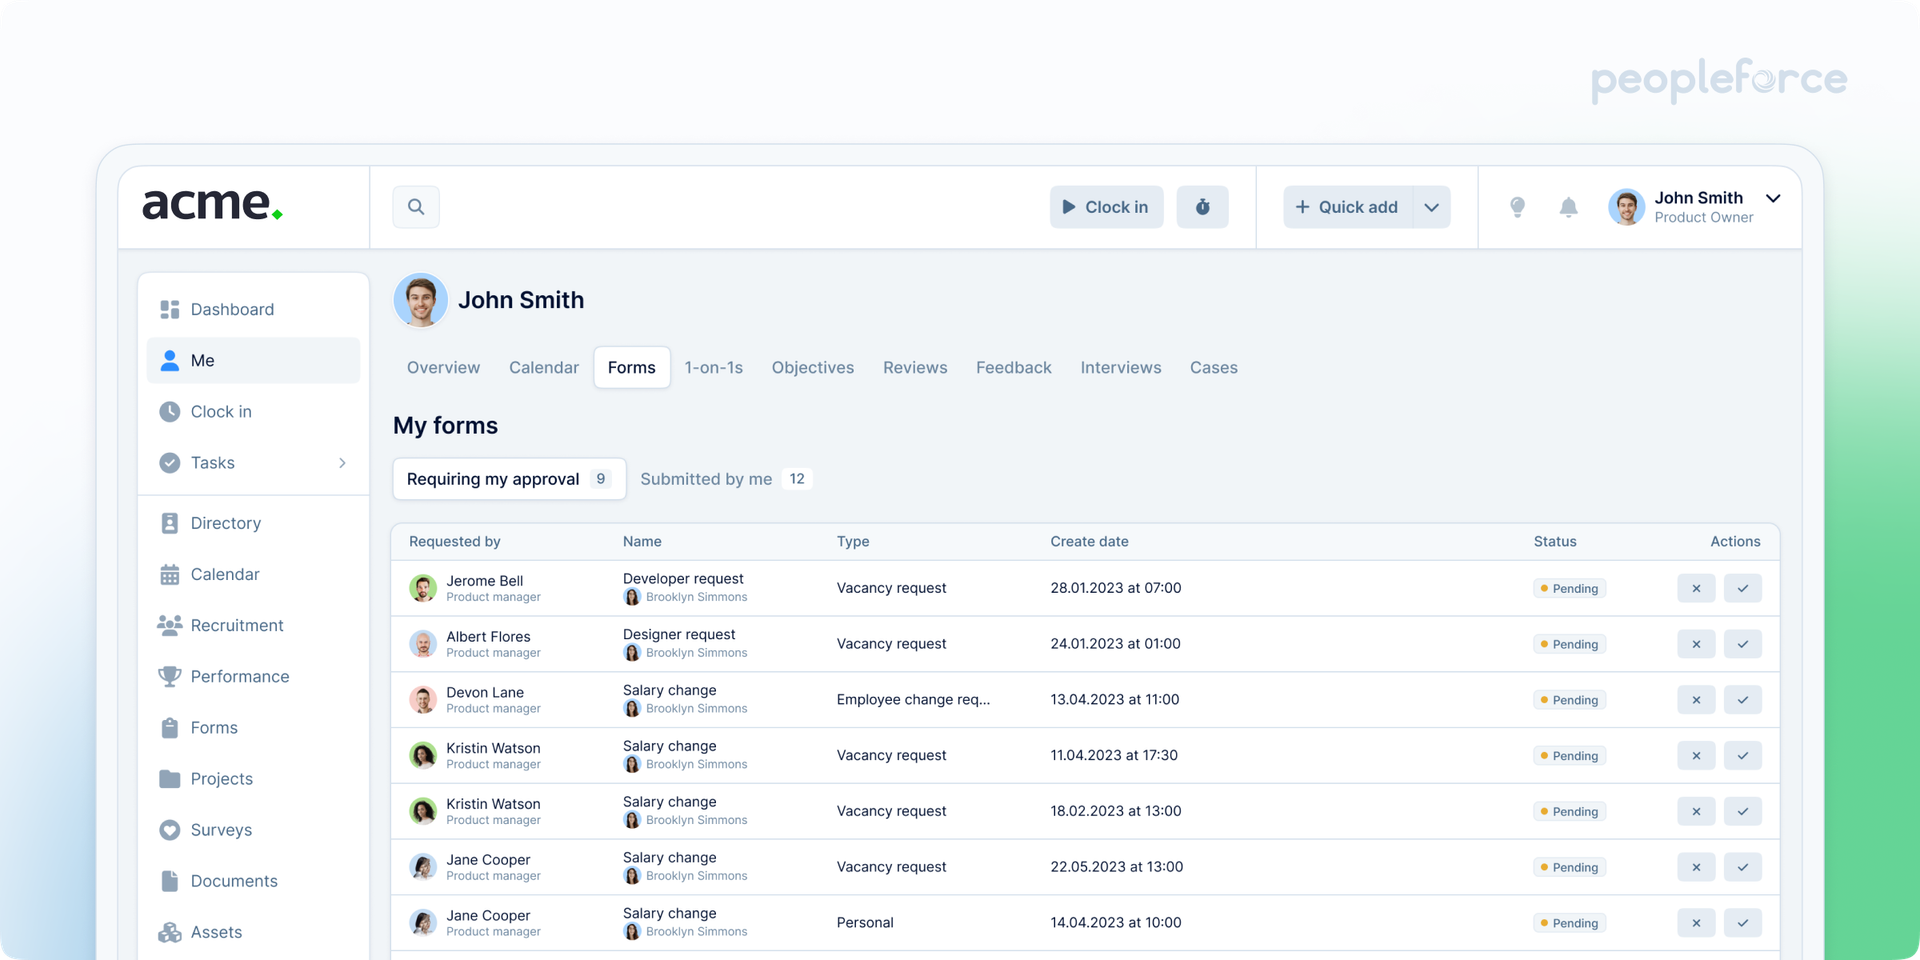Open the Designer request form

[x=679, y=635]
